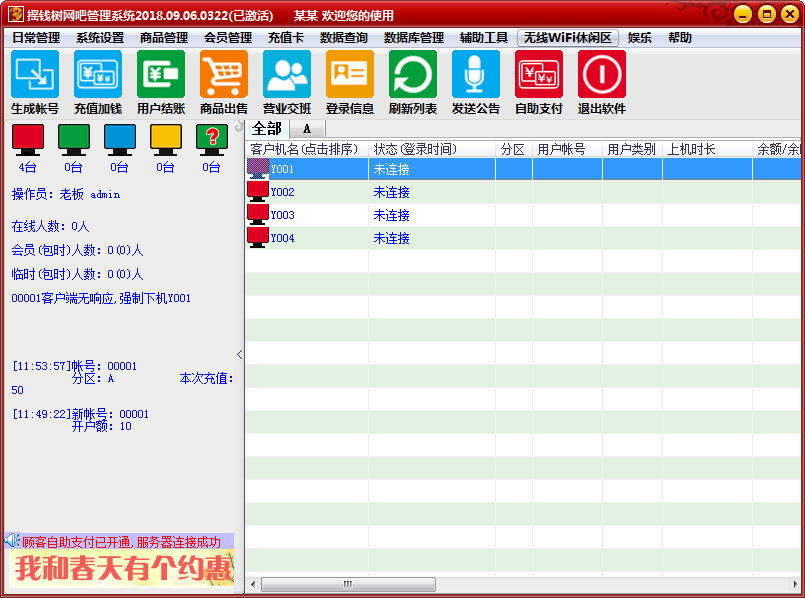Sort by 客户机名 column header
The image size is (805, 598).
coord(304,149)
